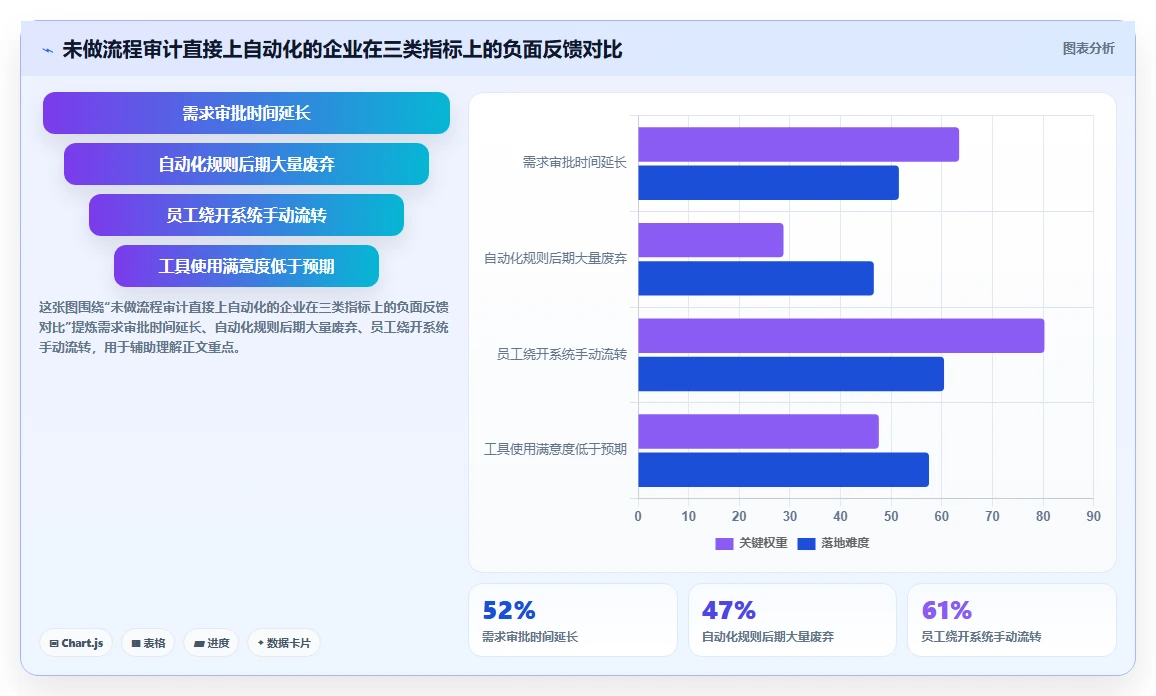Screen dimensions: 1156x696
Task: Click purple bar for 员工绕开系统手动流转
Action: [841, 335]
